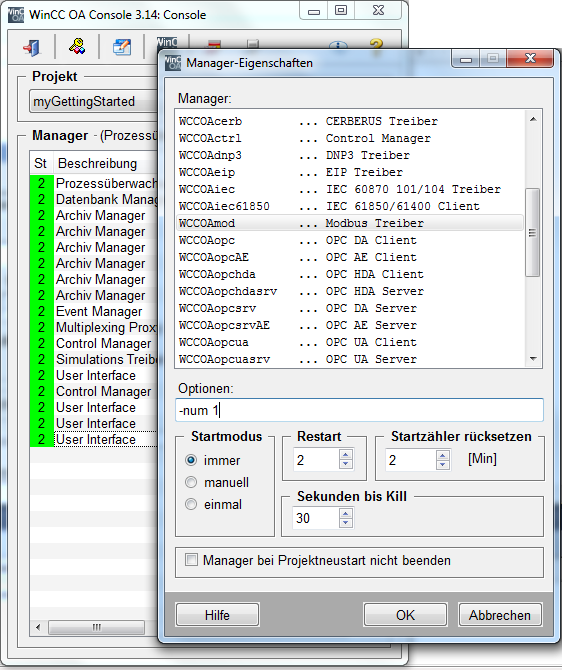562x670 pixels.
Task: Select Event Manager row in Console list
Action: pyautogui.click(x=94, y=311)
